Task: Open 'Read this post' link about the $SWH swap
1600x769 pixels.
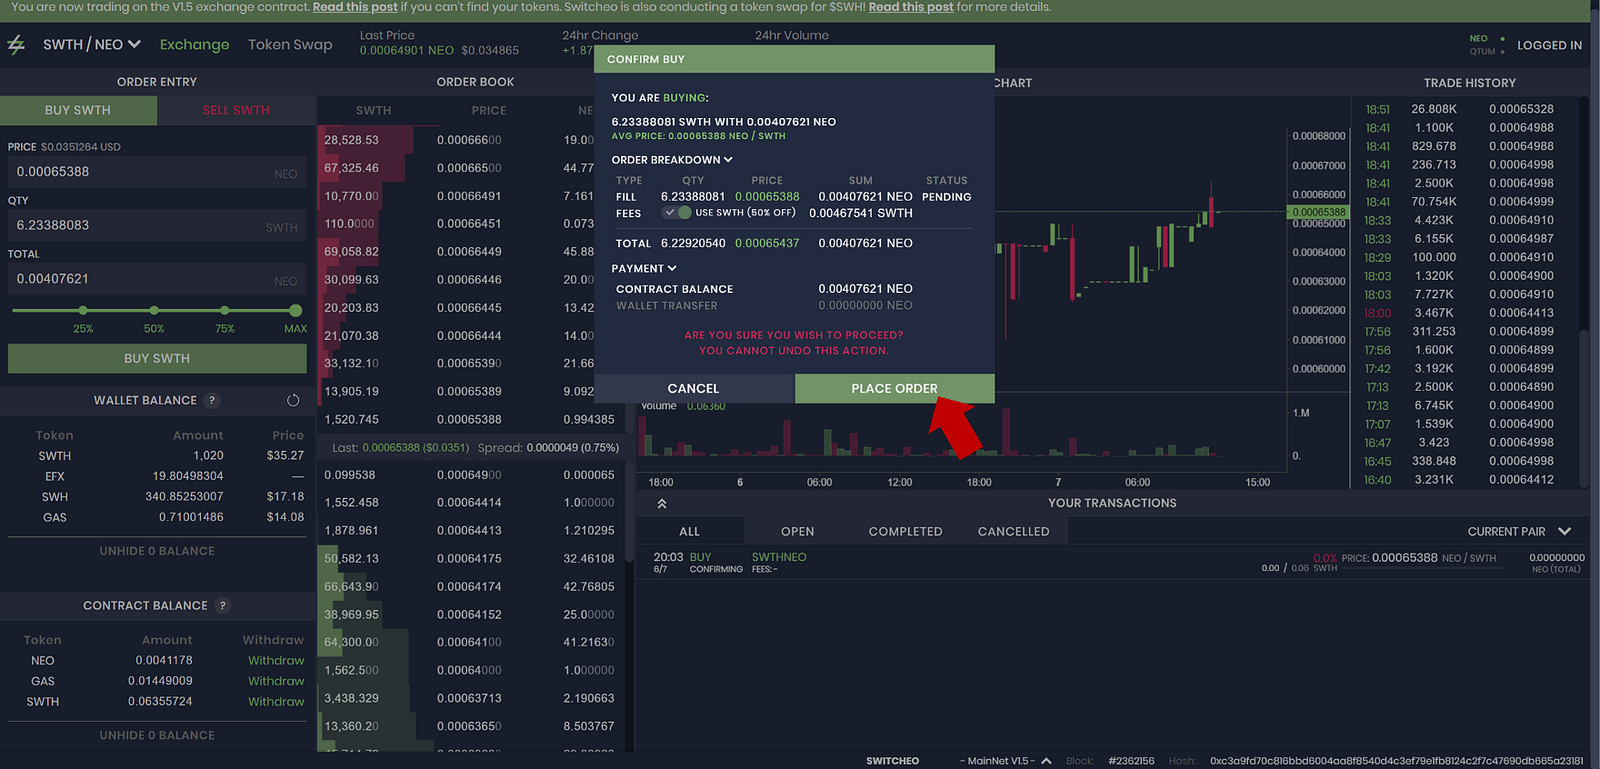Action: click(x=911, y=7)
